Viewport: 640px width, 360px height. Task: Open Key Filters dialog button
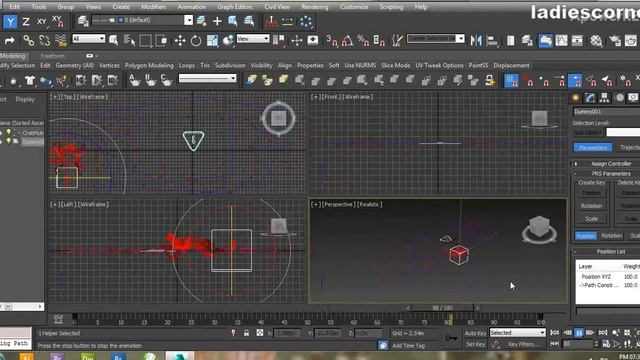522,344
